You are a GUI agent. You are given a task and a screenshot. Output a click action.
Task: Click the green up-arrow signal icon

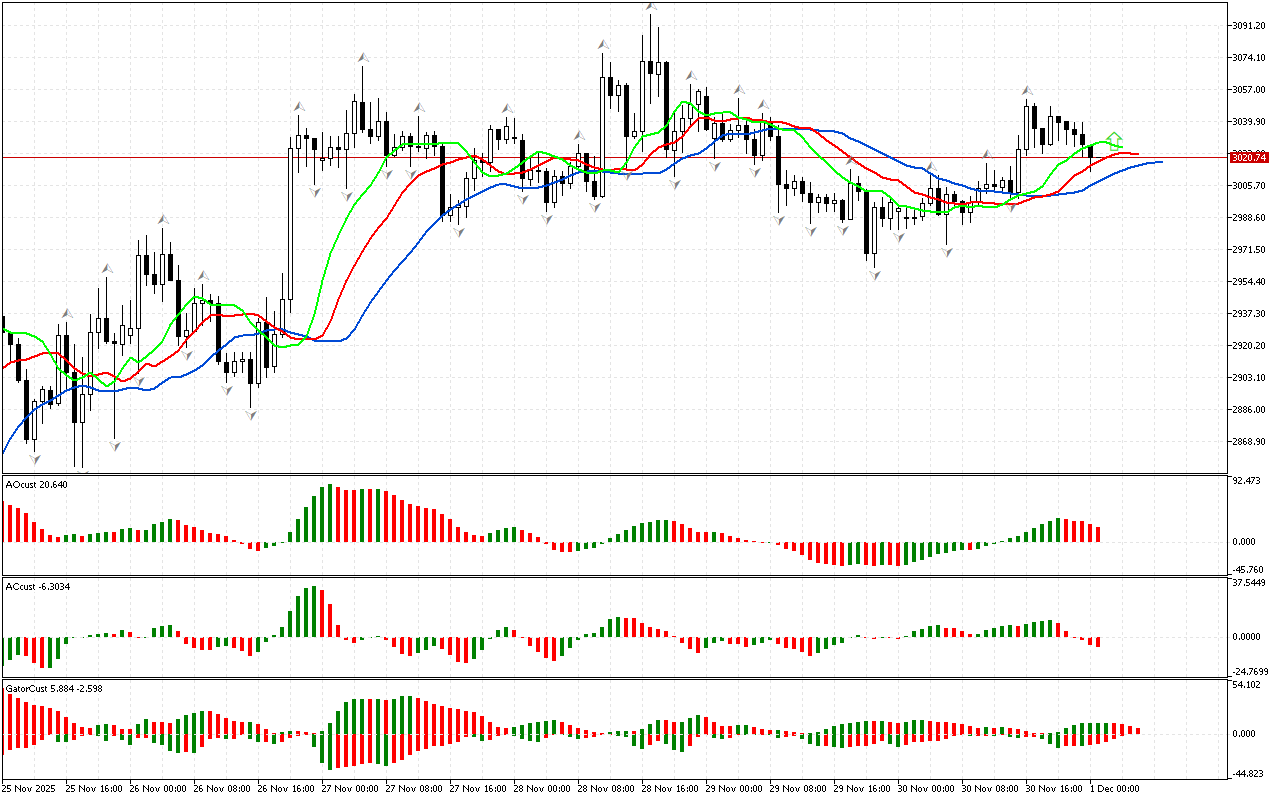1115,138
